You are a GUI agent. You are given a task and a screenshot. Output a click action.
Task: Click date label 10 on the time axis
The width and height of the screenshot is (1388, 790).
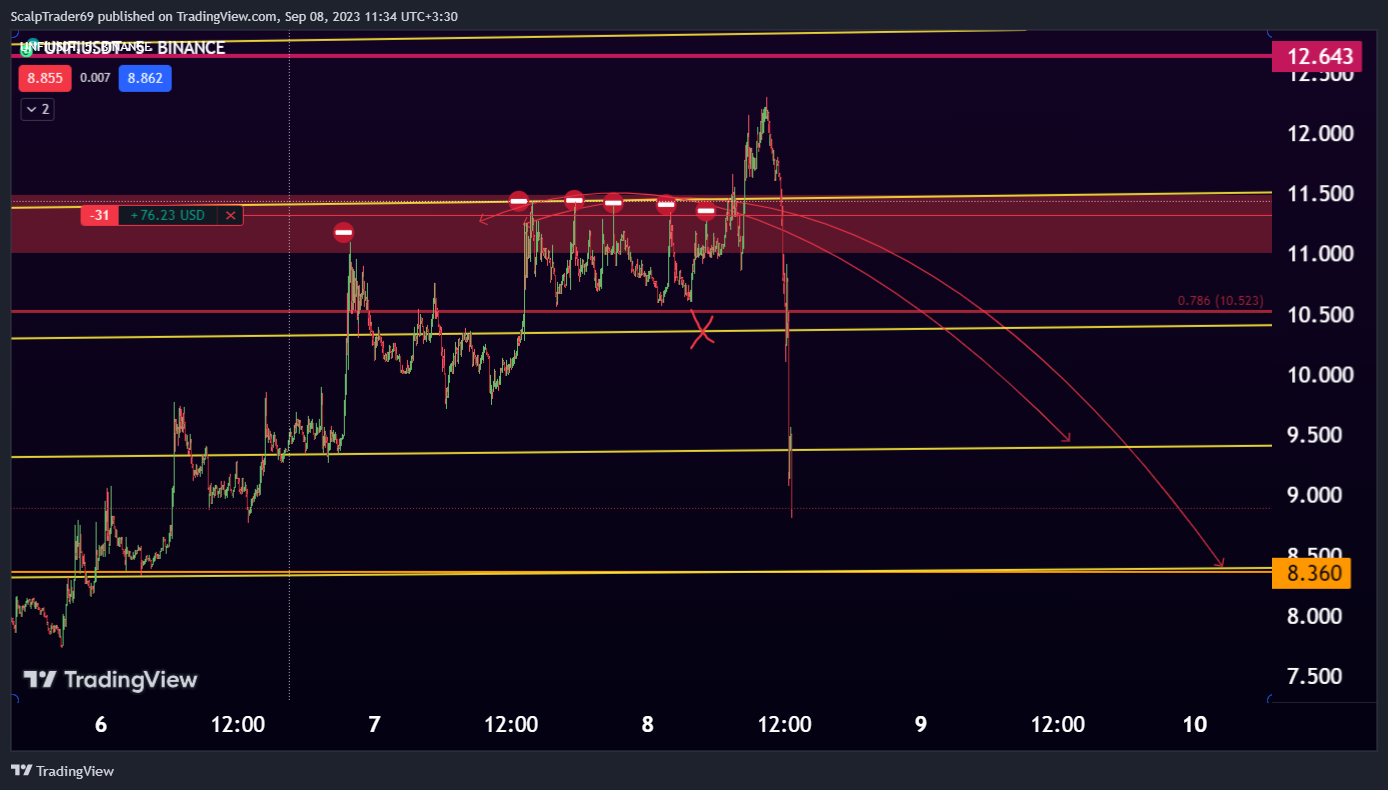click(x=1194, y=724)
